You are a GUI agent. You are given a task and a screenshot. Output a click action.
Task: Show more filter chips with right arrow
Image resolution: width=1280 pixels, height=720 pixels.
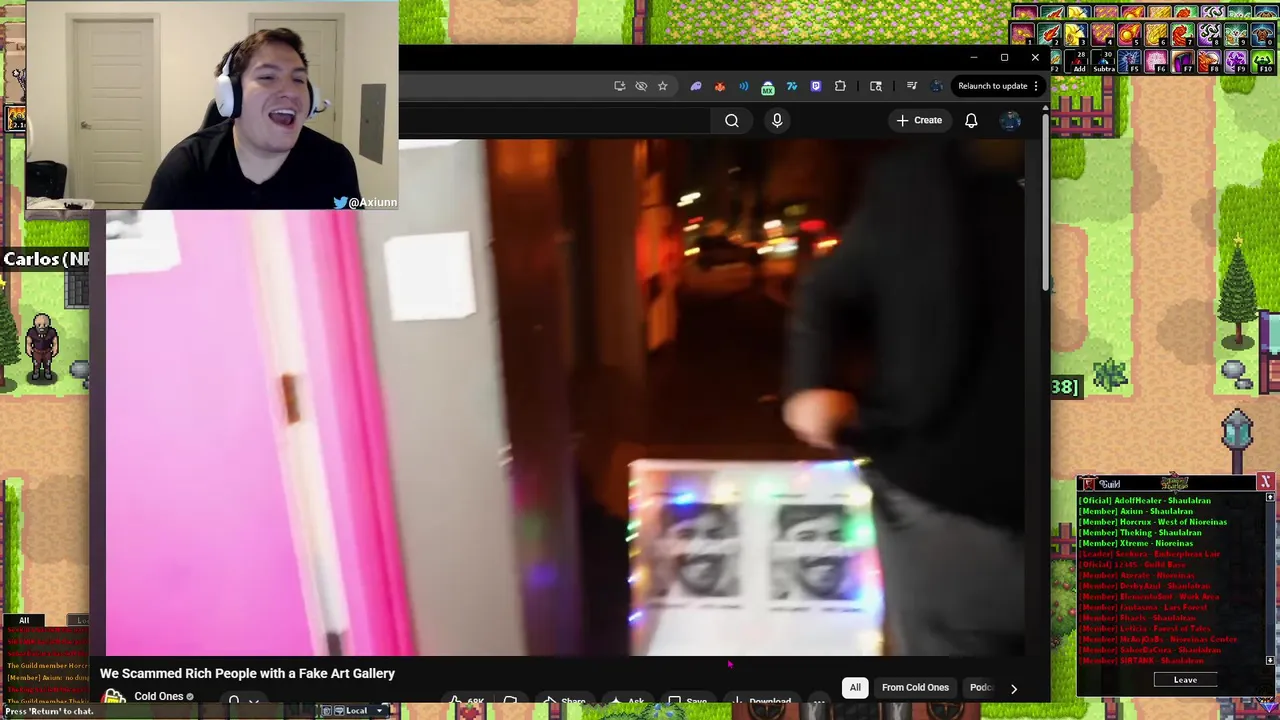[1013, 689]
